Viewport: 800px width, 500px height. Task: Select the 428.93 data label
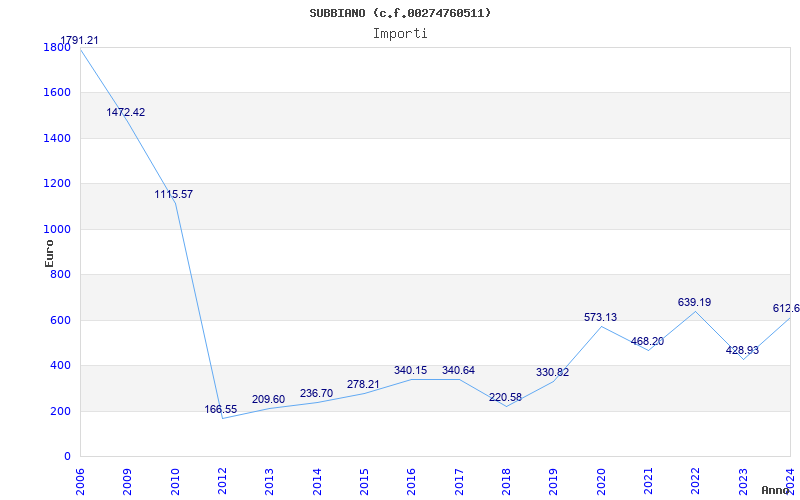(742, 351)
